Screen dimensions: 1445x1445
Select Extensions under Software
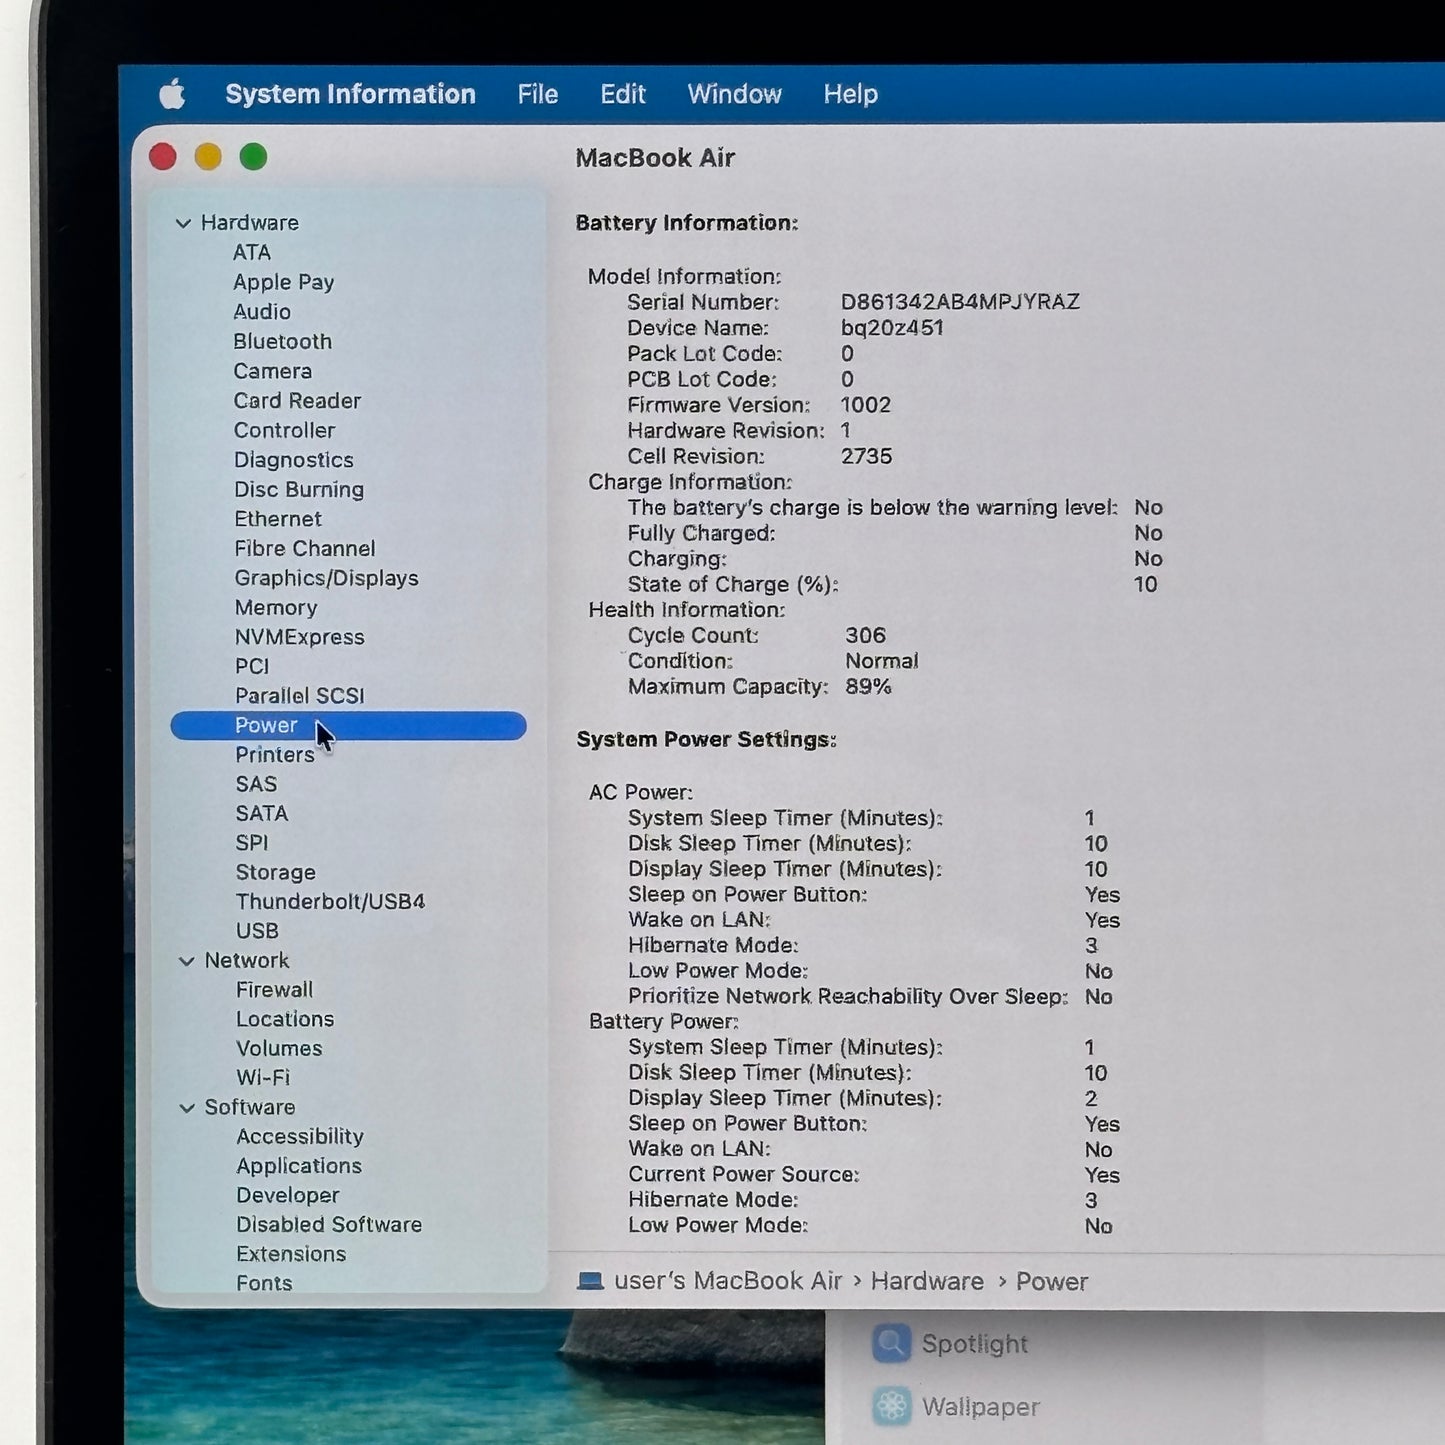tap(291, 1254)
